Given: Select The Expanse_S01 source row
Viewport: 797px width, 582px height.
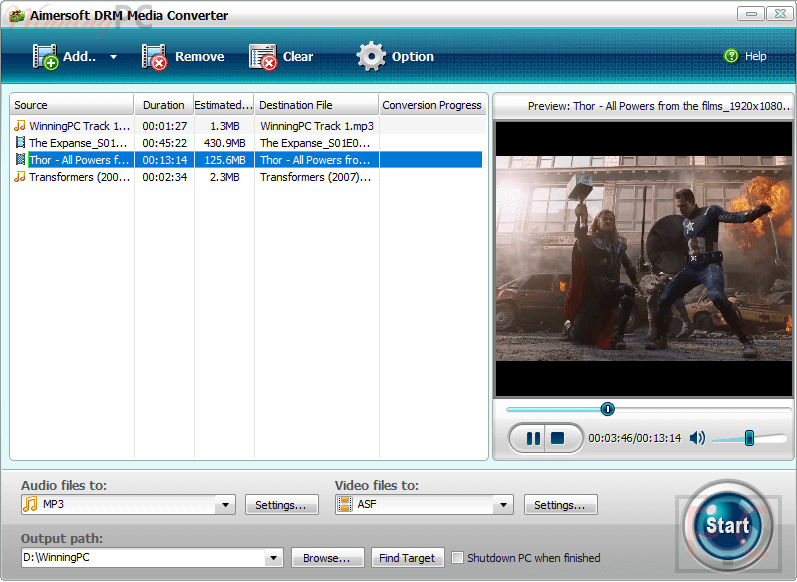Looking at the screenshot, I should pos(78,143).
